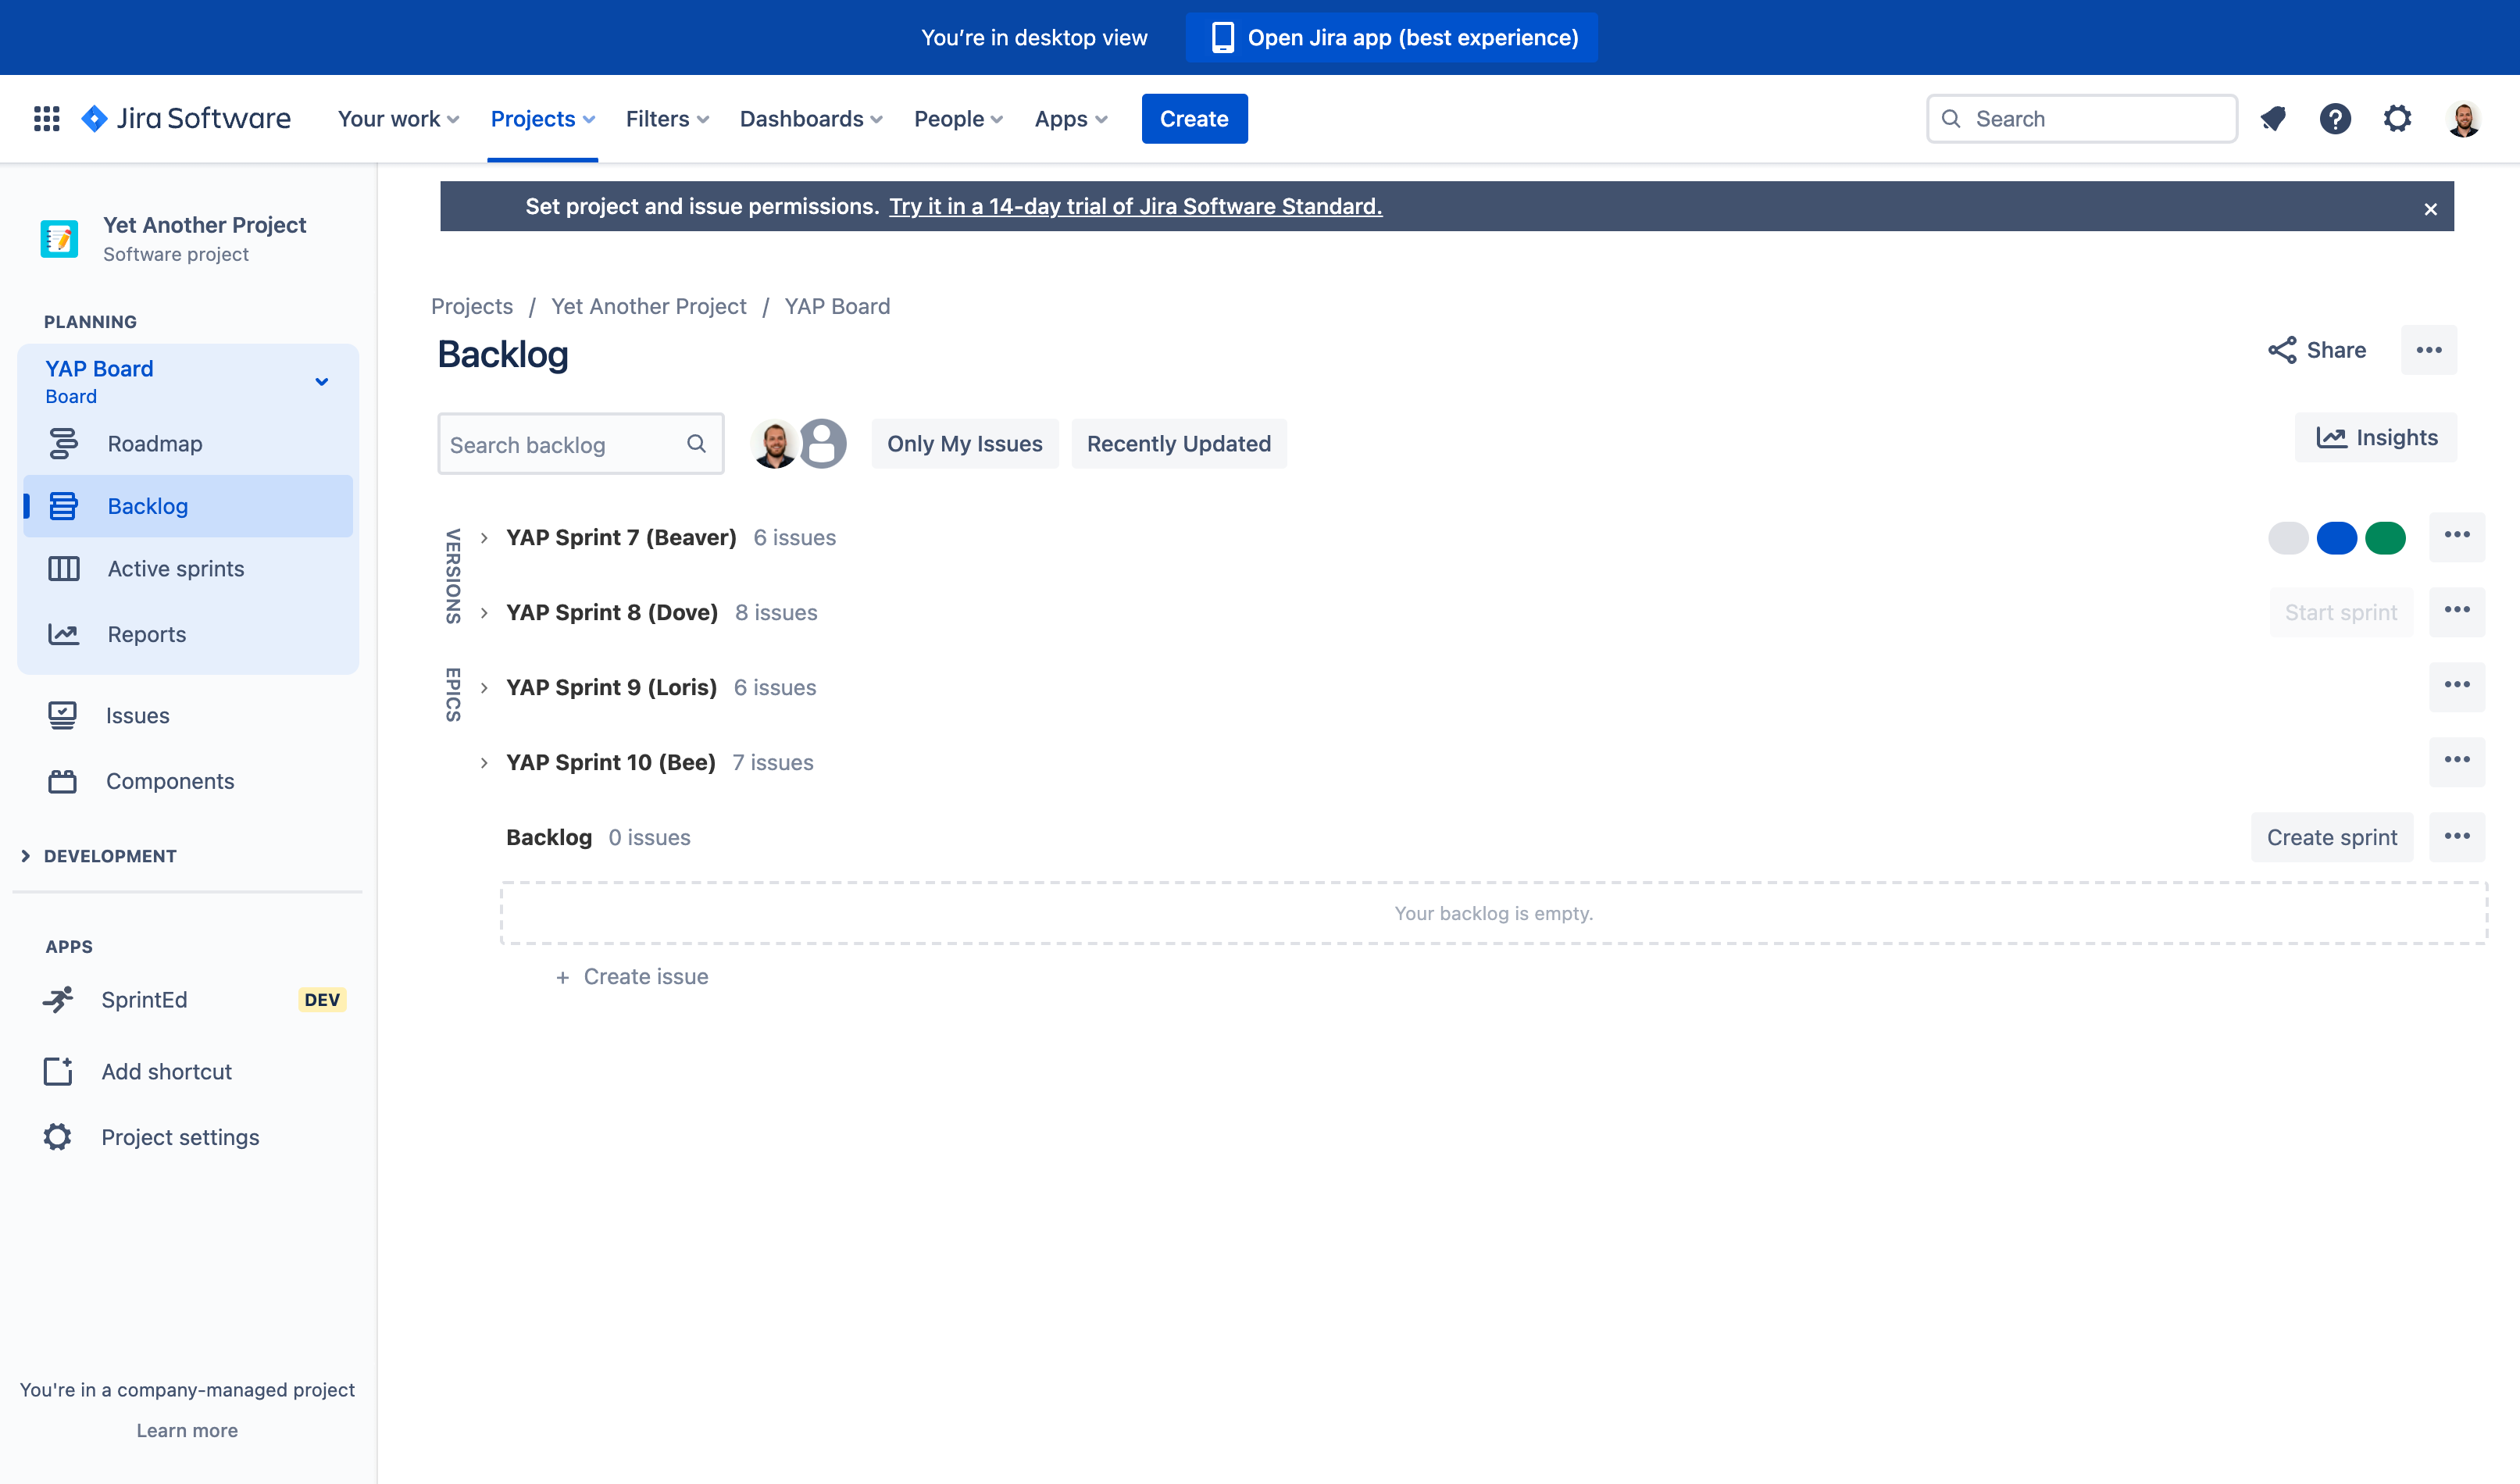Image resolution: width=2520 pixels, height=1484 pixels.
Task: Open the help question mark icon
Action: tap(2334, 118)
